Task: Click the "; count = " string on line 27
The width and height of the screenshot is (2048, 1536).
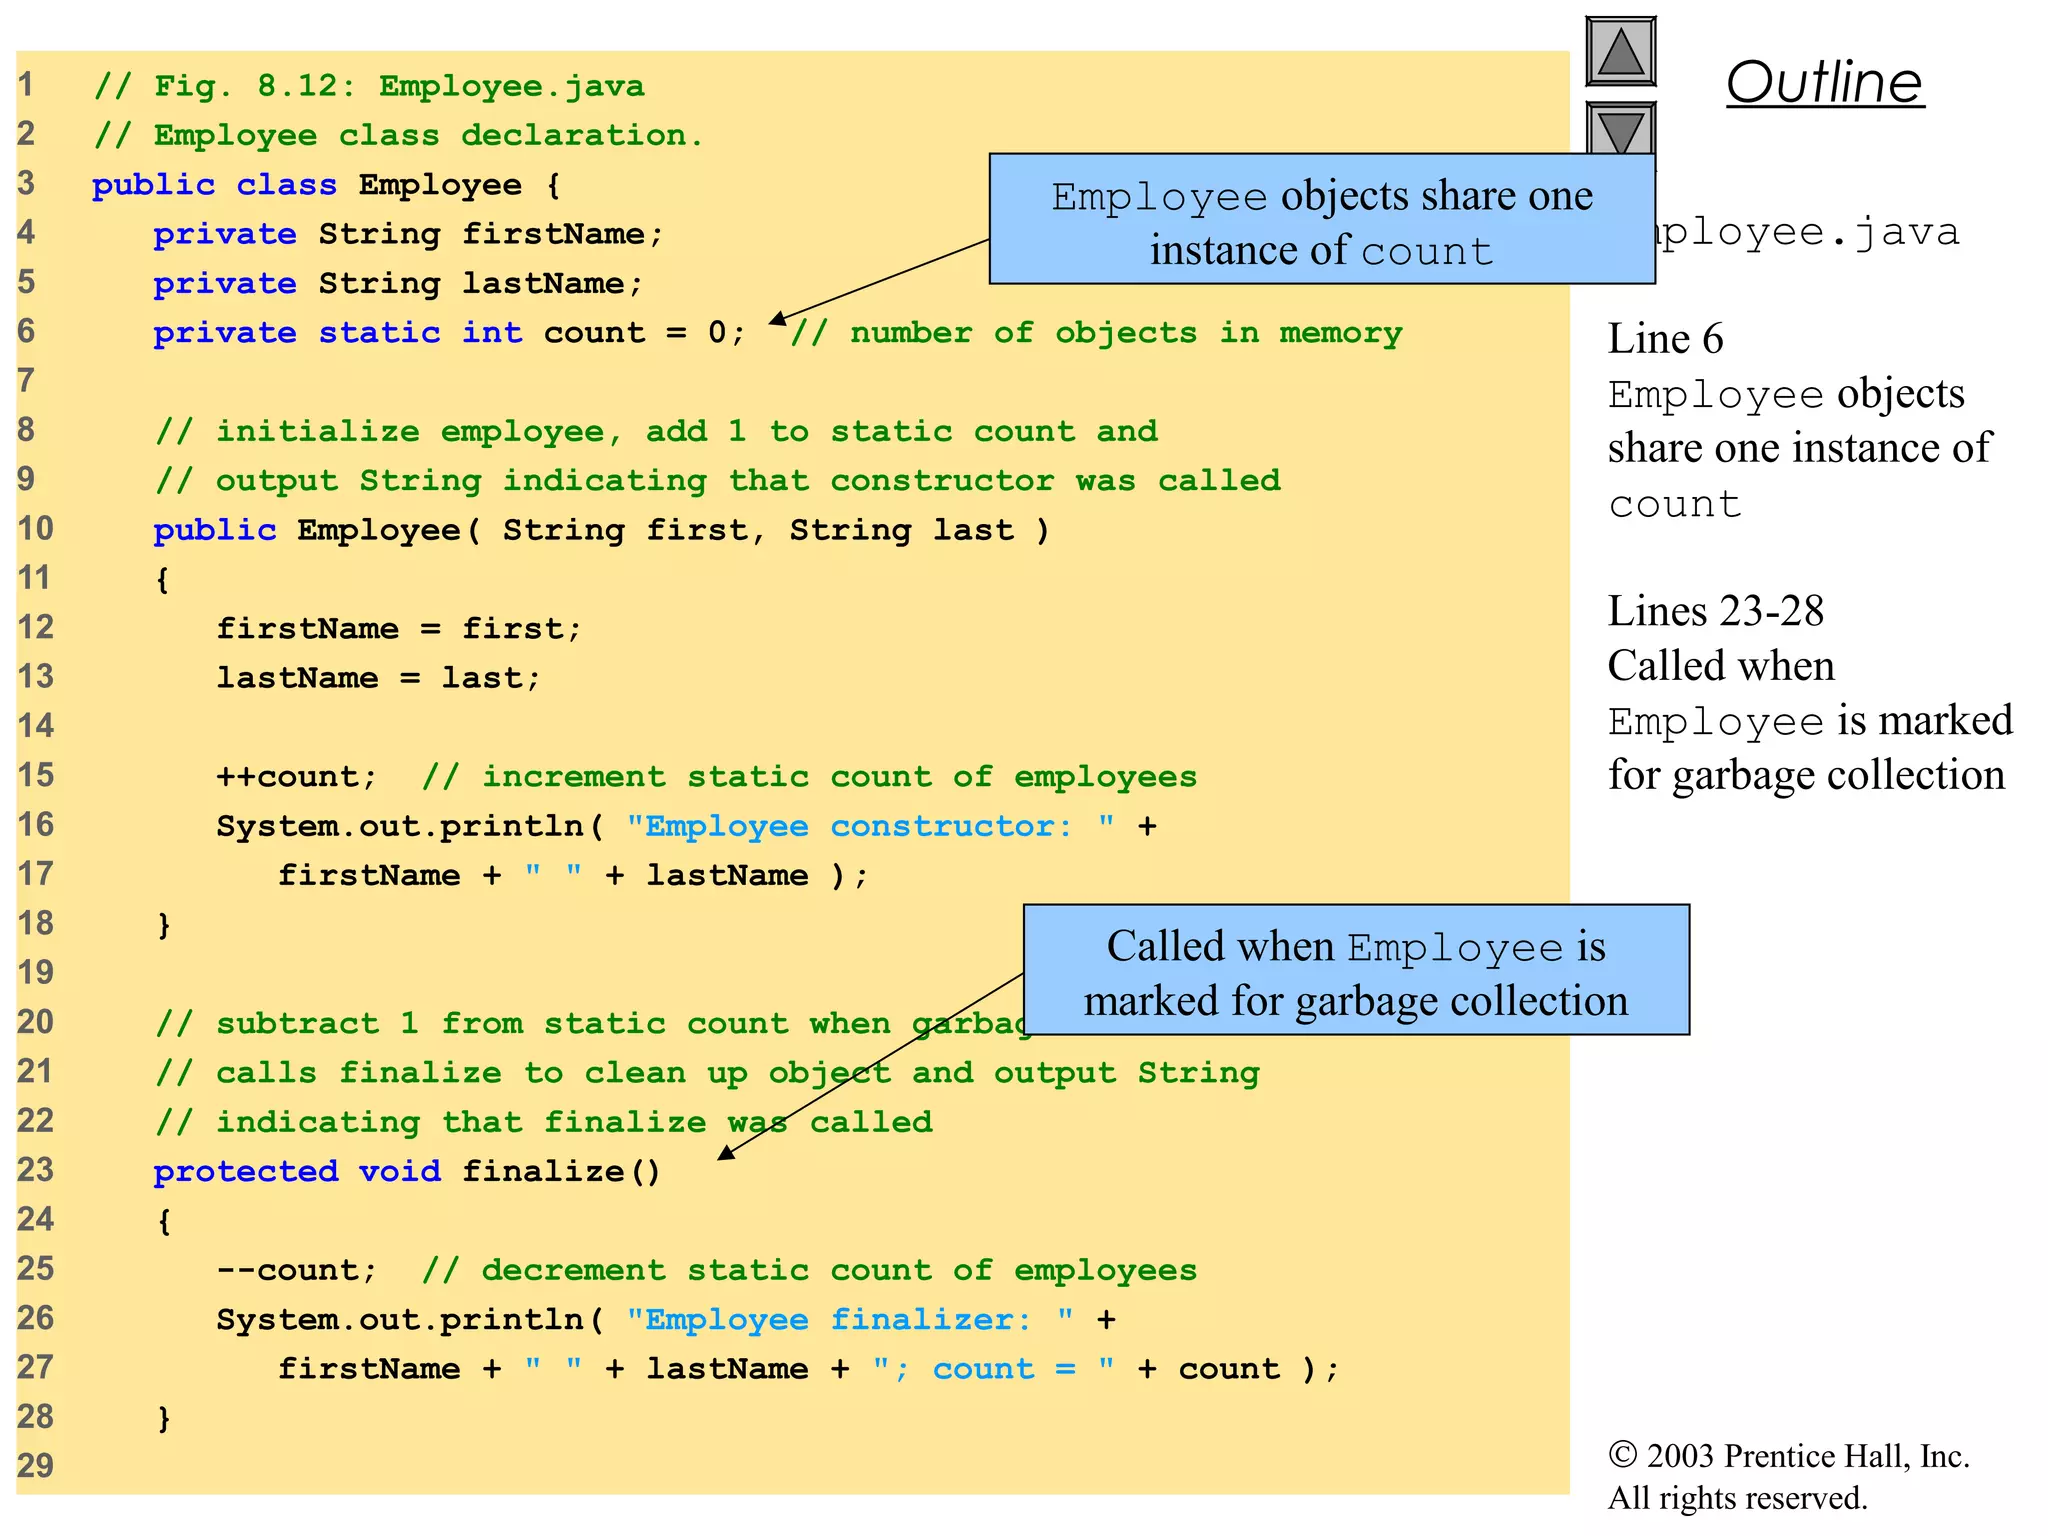Action: tap(993, 1369)
